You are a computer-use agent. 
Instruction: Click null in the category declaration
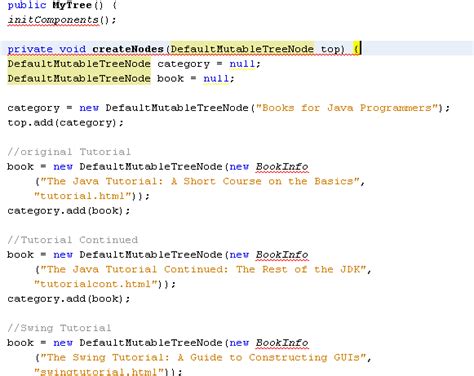(x=242, y=64)
